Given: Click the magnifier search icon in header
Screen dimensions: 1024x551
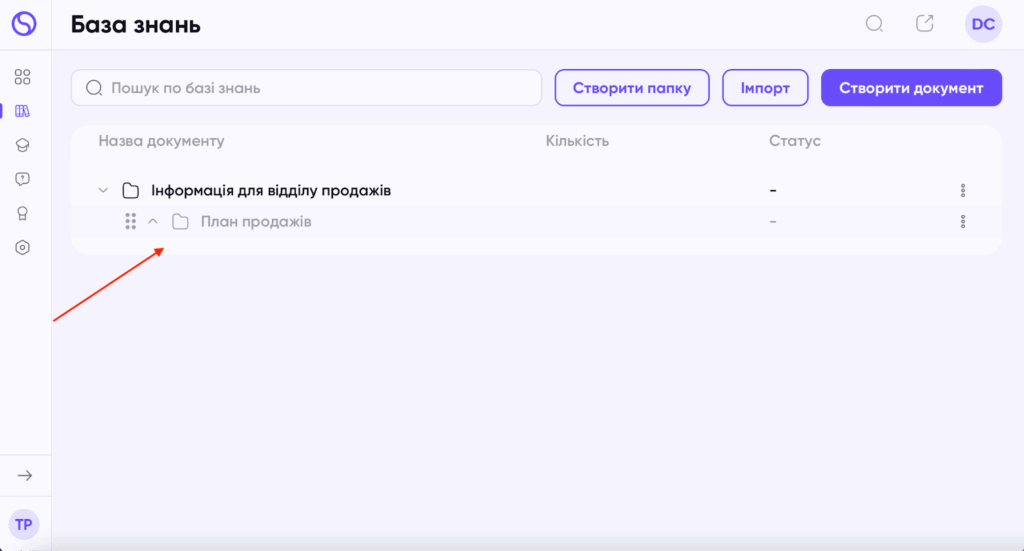Looking at the screenshot, I should point(874,24).
